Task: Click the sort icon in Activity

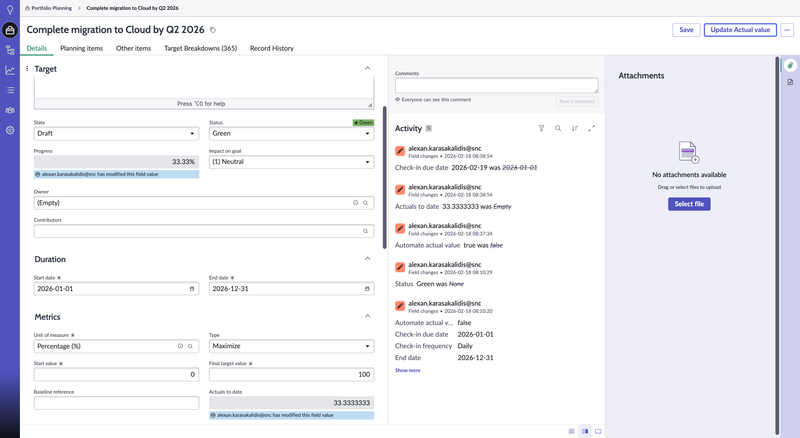Action: pyautogui.click(x=575, y=128)
